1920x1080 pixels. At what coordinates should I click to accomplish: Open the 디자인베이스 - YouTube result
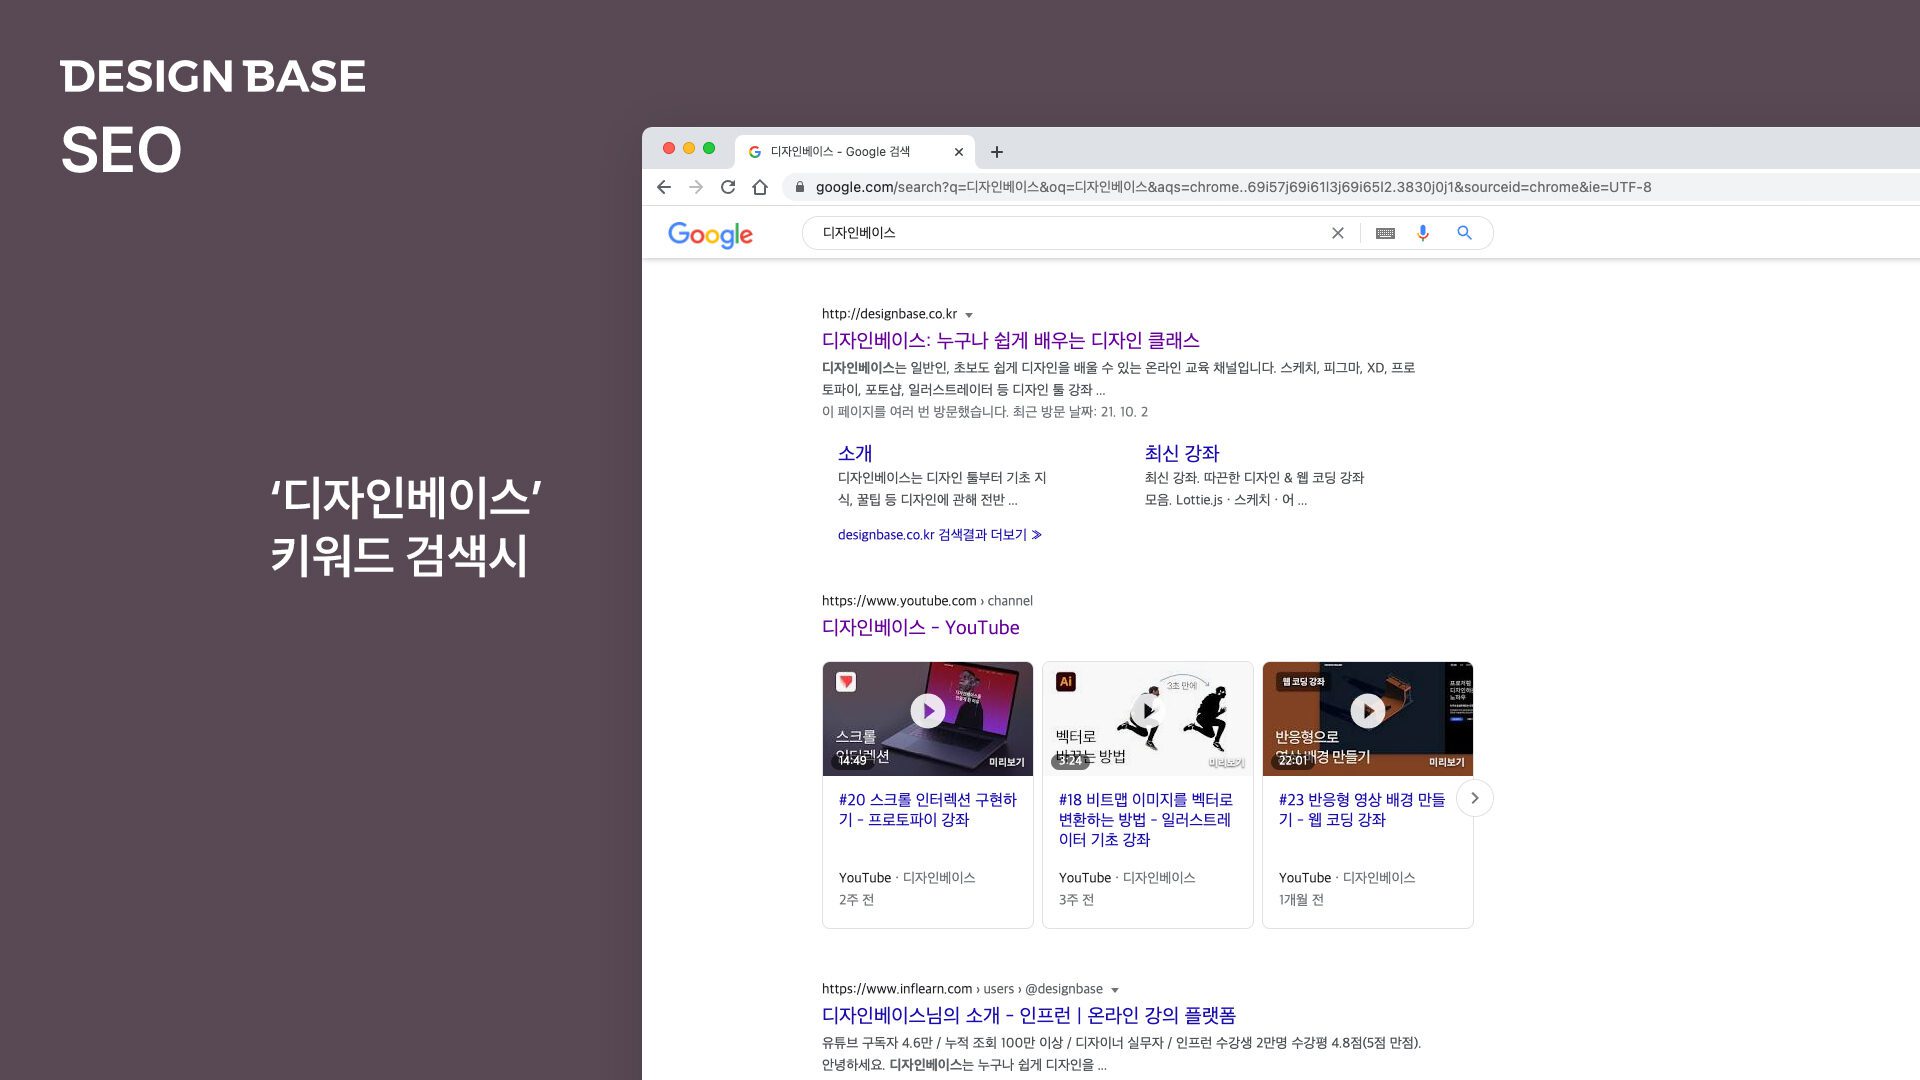920,627
